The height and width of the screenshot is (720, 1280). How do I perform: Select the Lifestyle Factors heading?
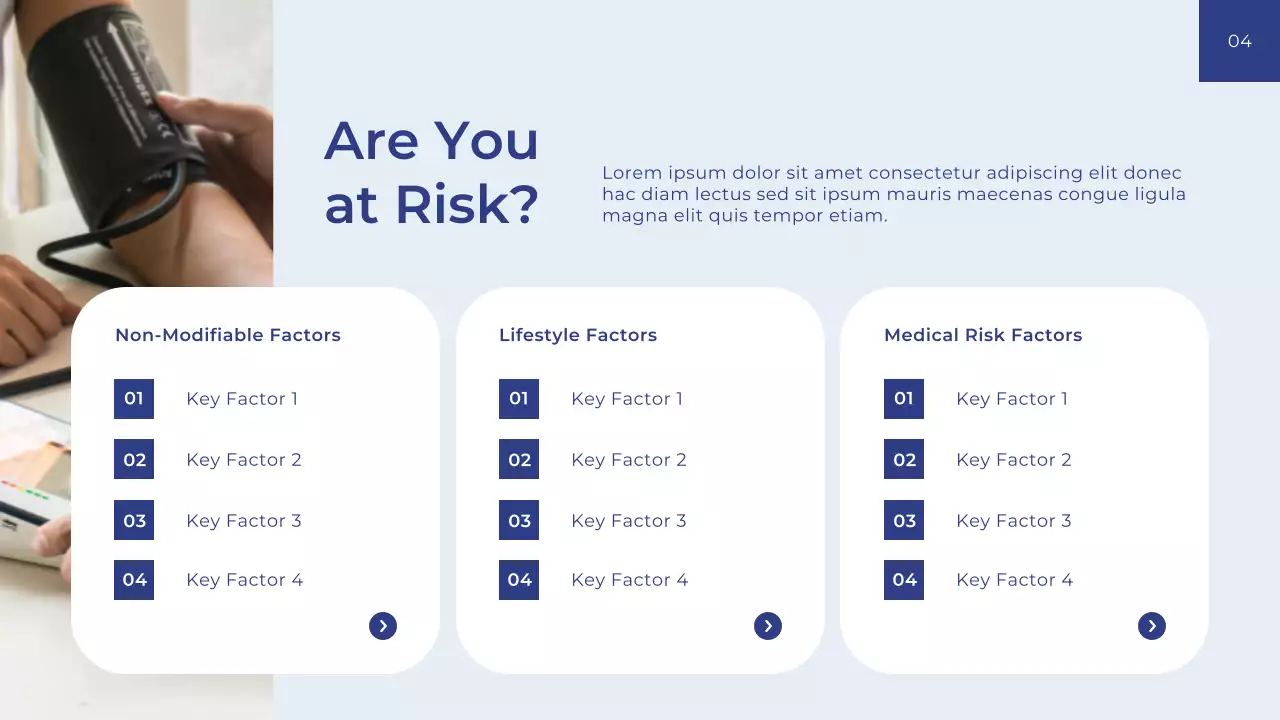(578, 335)
